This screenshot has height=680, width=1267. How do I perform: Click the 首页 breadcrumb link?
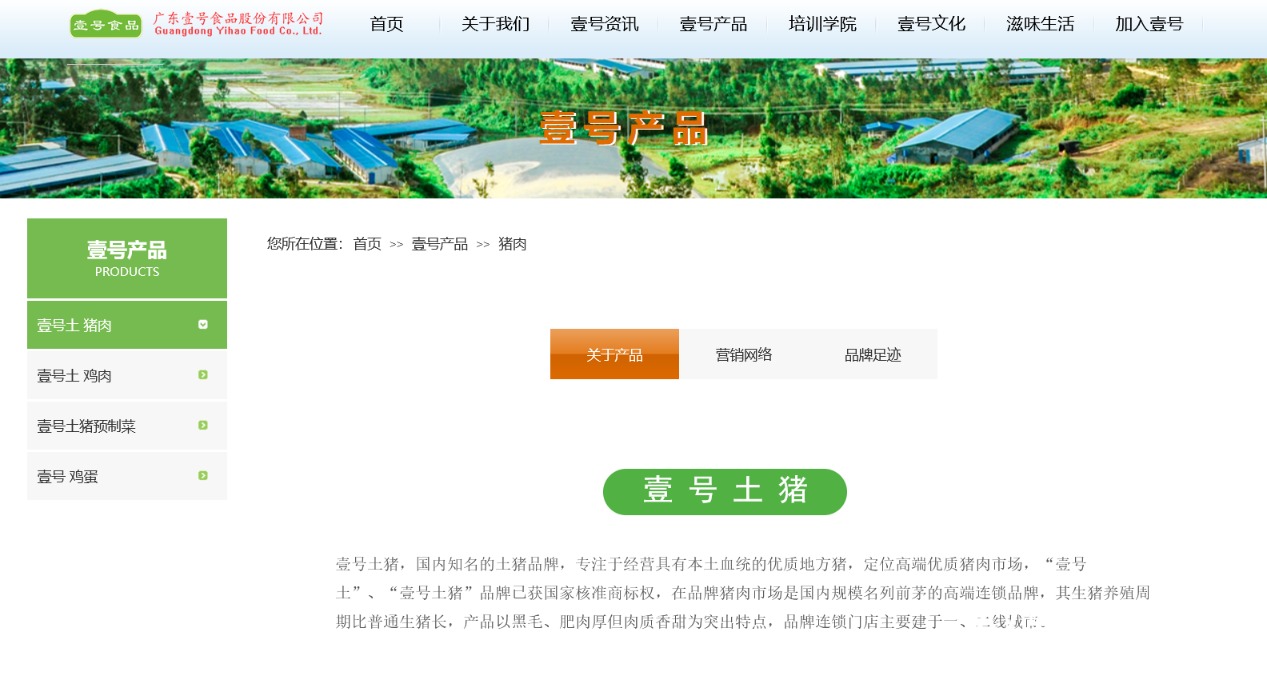click(366, 243)
